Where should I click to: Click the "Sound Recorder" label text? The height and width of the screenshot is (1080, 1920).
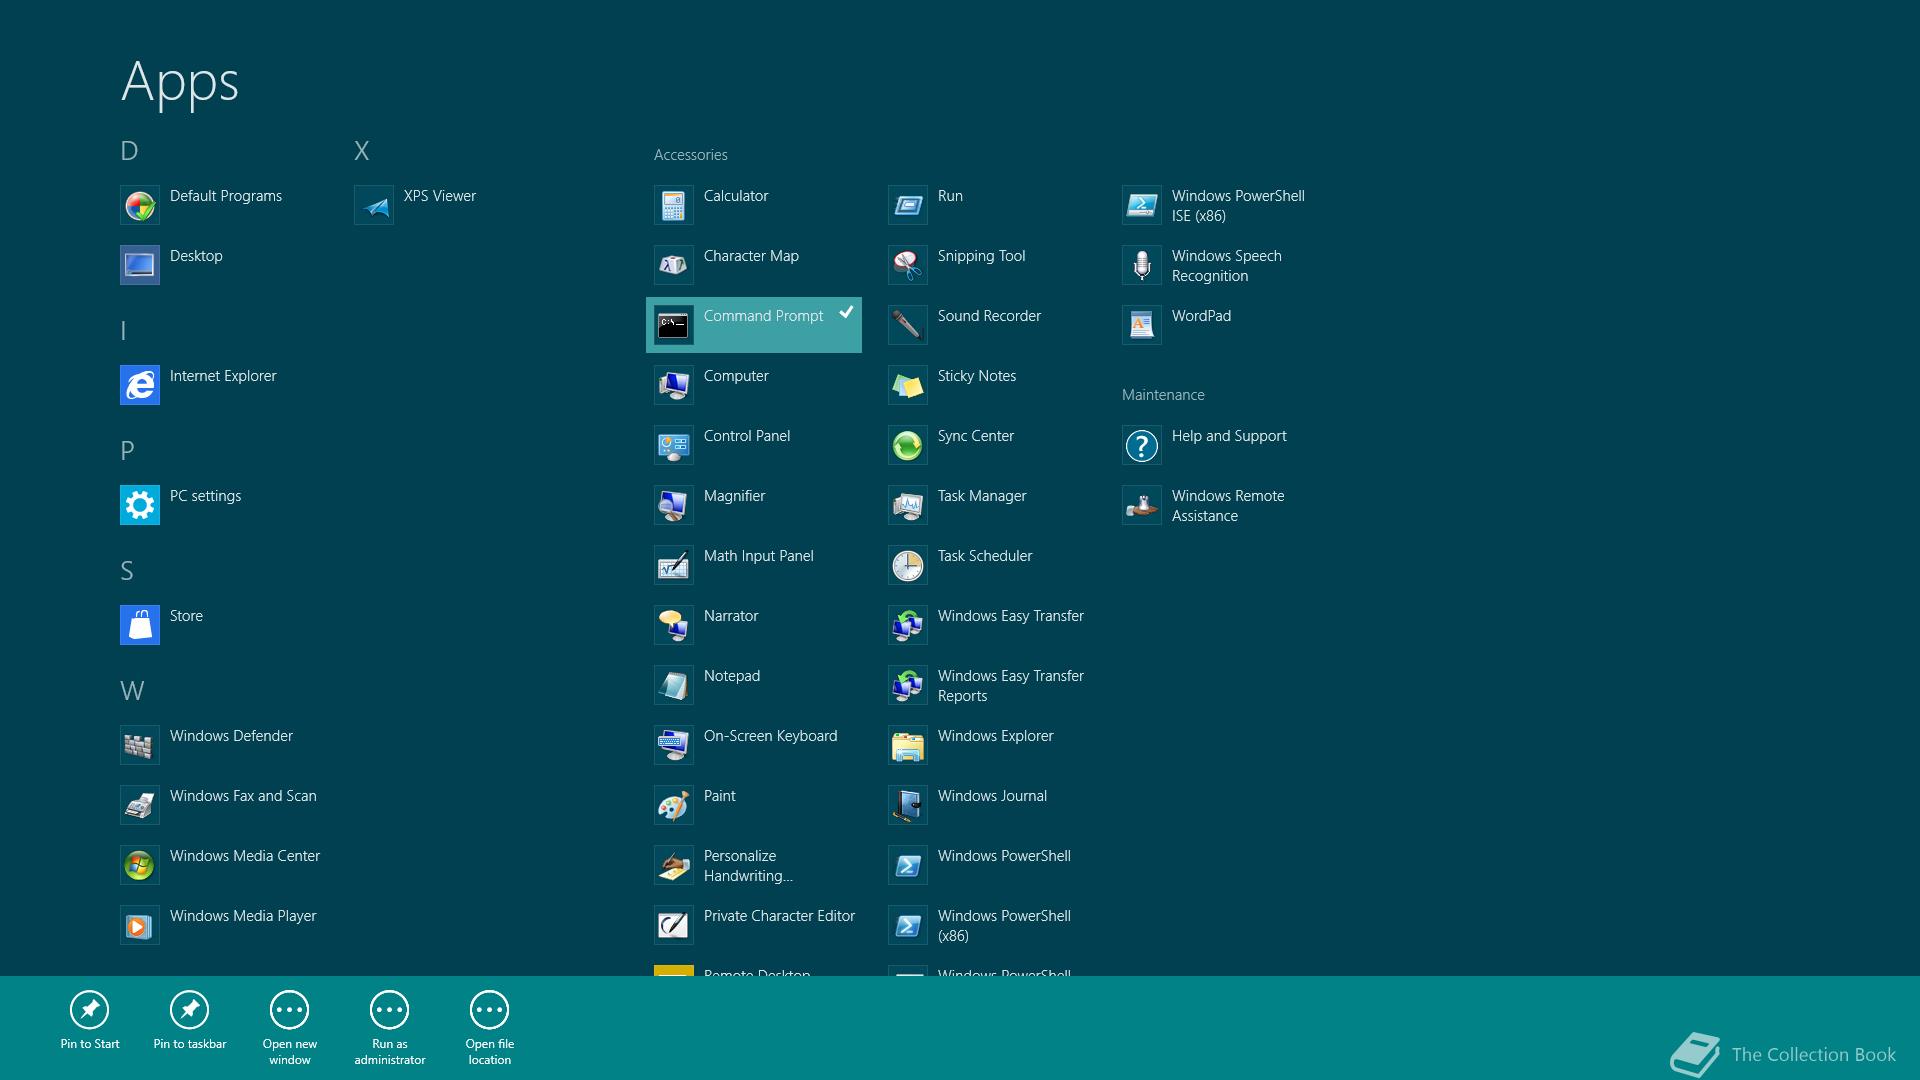[x=989, y=316]
